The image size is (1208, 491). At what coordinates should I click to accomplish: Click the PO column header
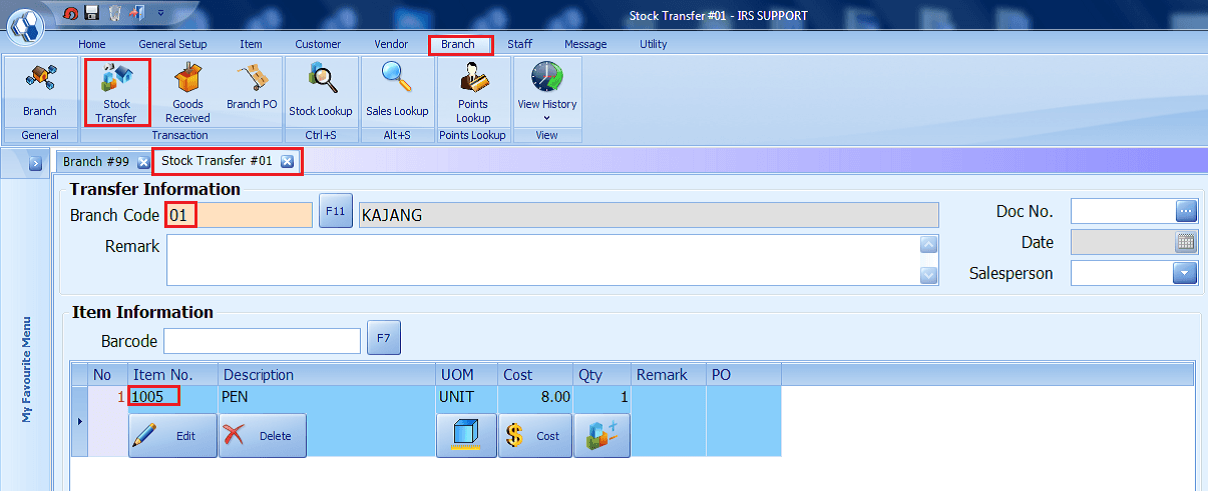743,375
